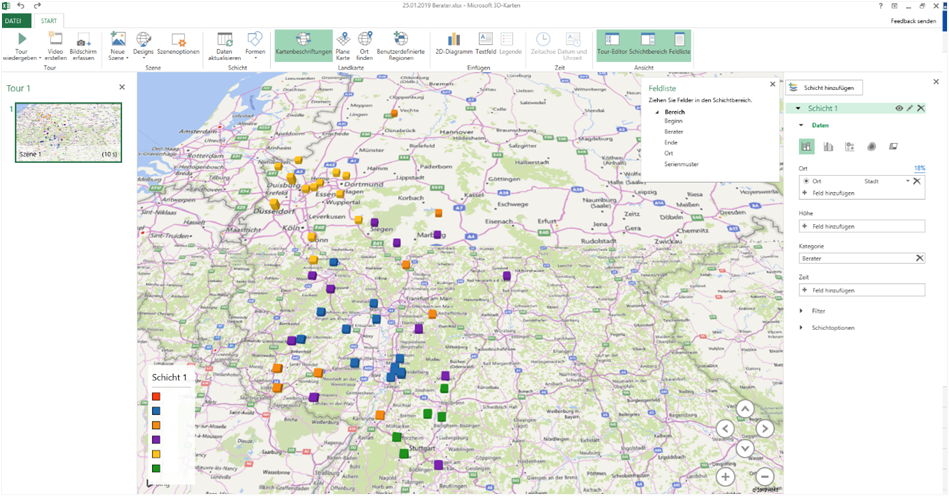Select the START ribbon tab
This screenshot has height=496, width=949.
click(49, 21)
